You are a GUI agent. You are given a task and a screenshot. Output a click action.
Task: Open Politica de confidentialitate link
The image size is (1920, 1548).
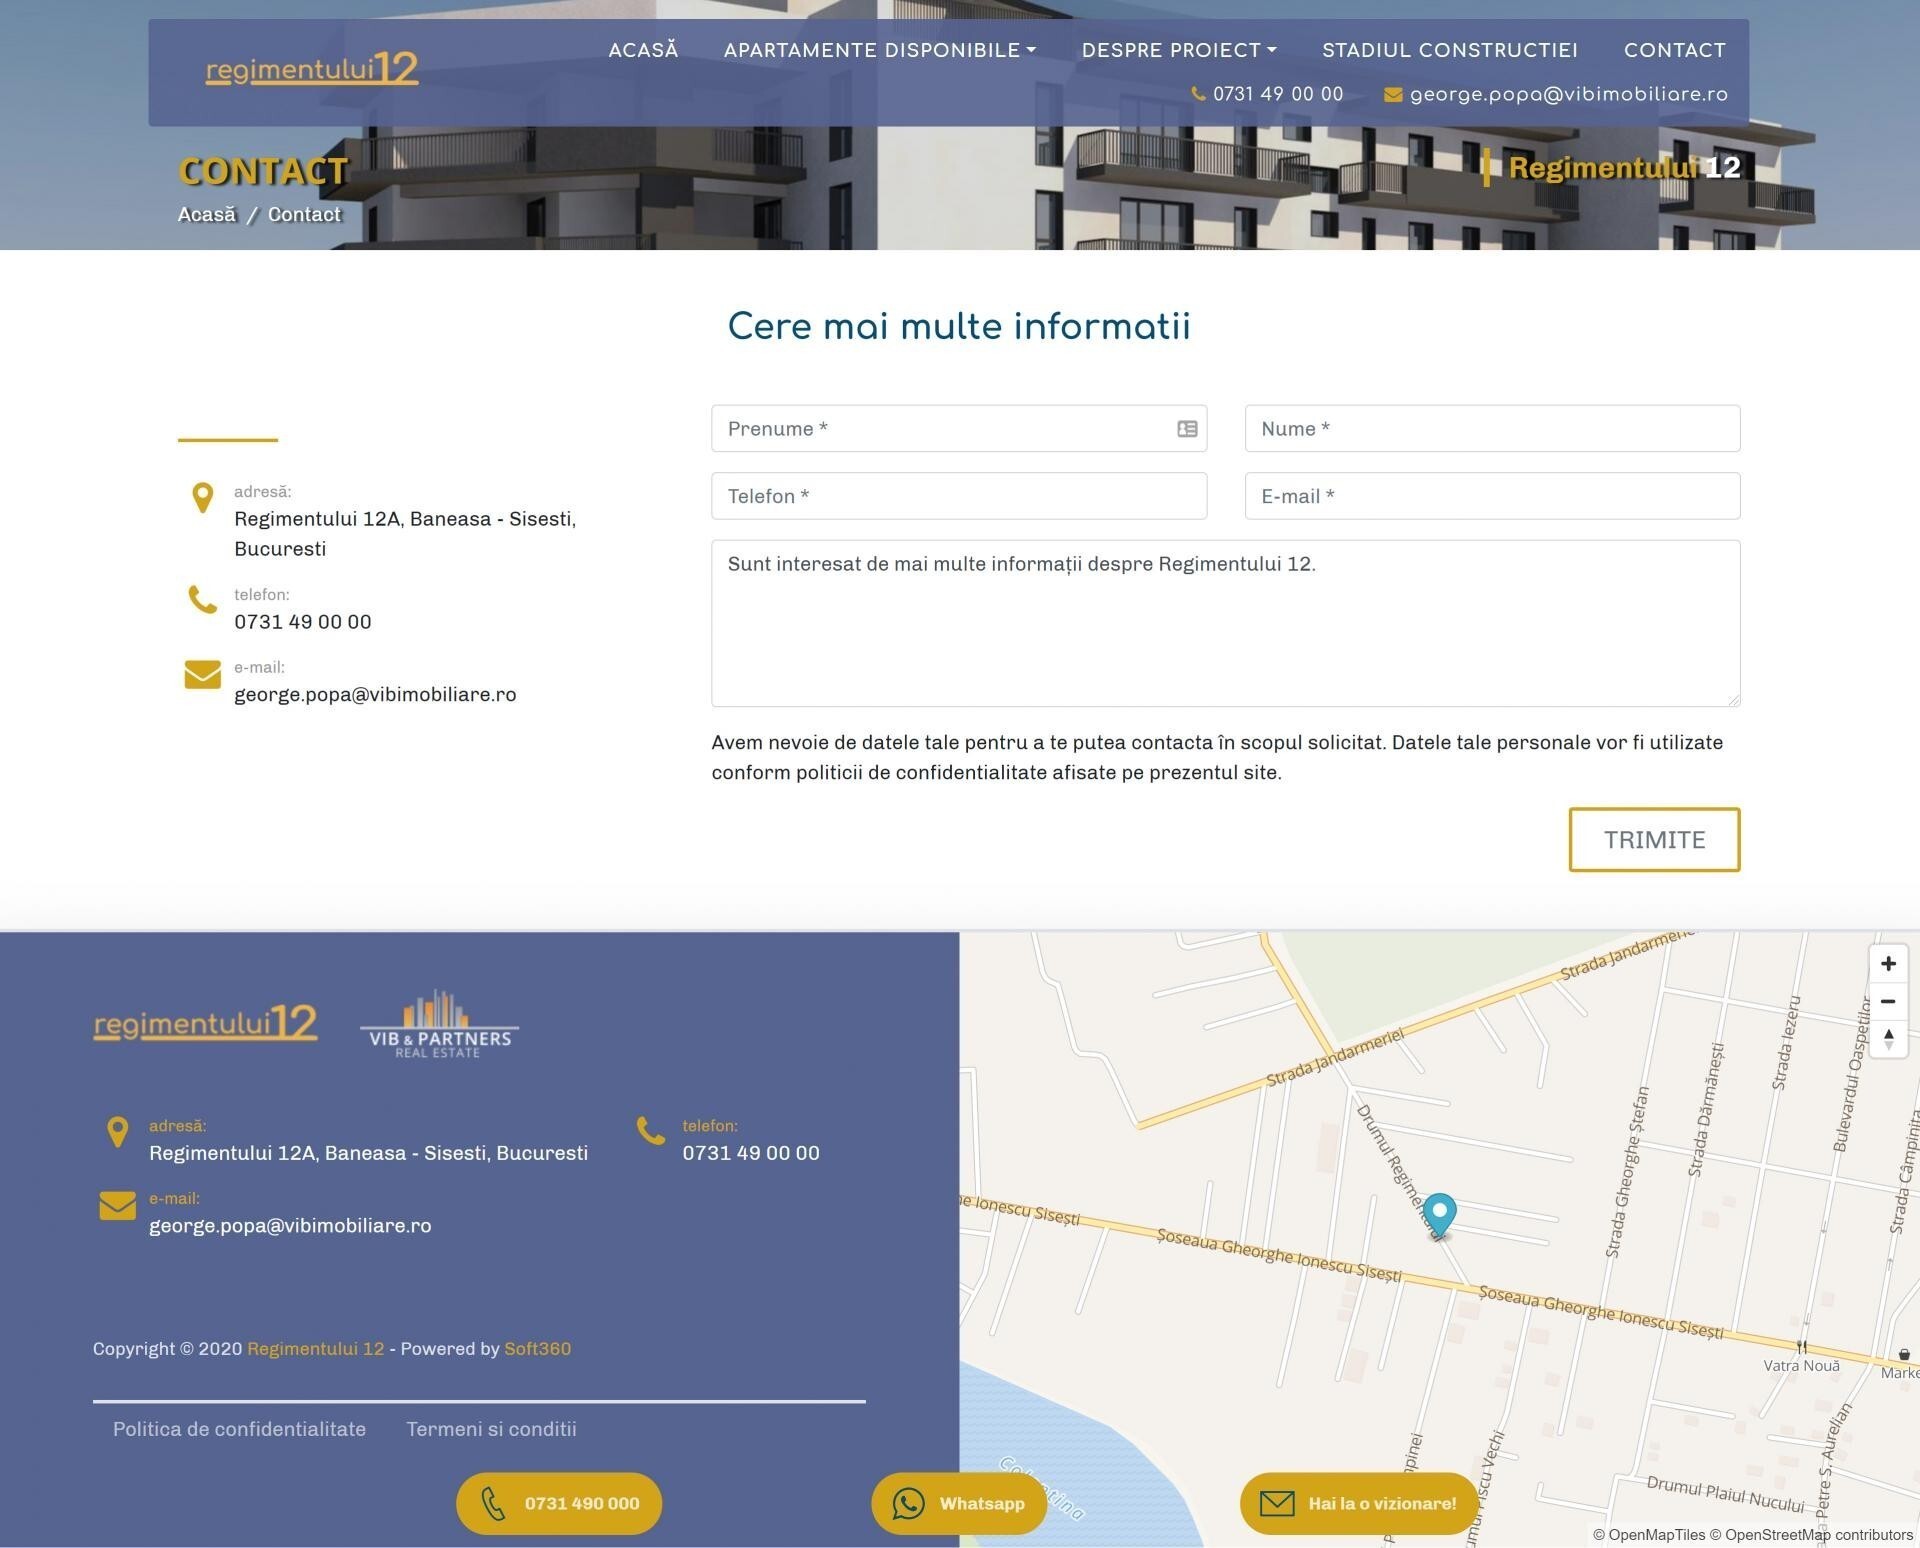click(x=239, y=1429)
